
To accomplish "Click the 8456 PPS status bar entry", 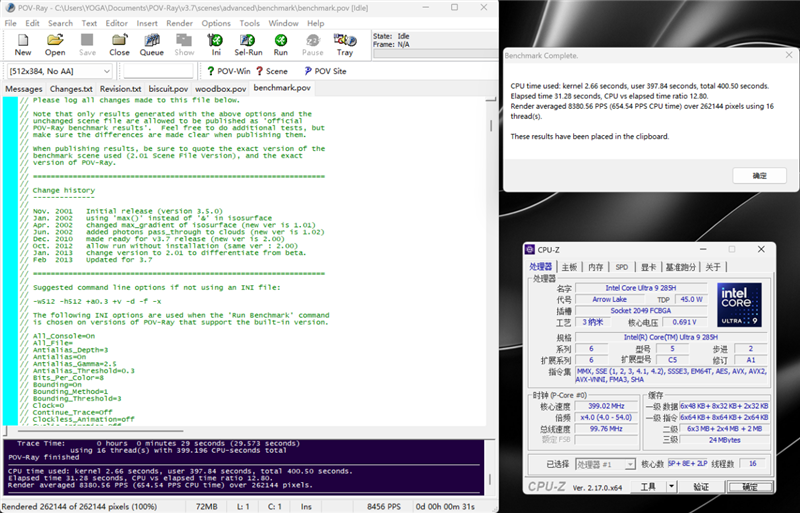I will point(384,506).
